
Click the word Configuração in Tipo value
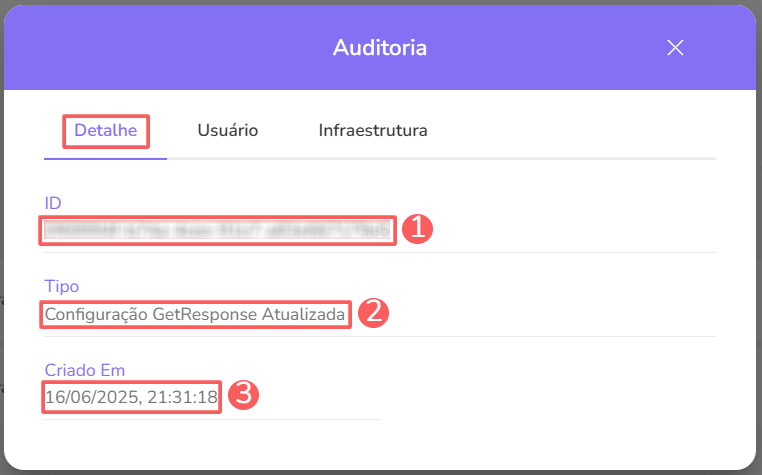(96, 314)
